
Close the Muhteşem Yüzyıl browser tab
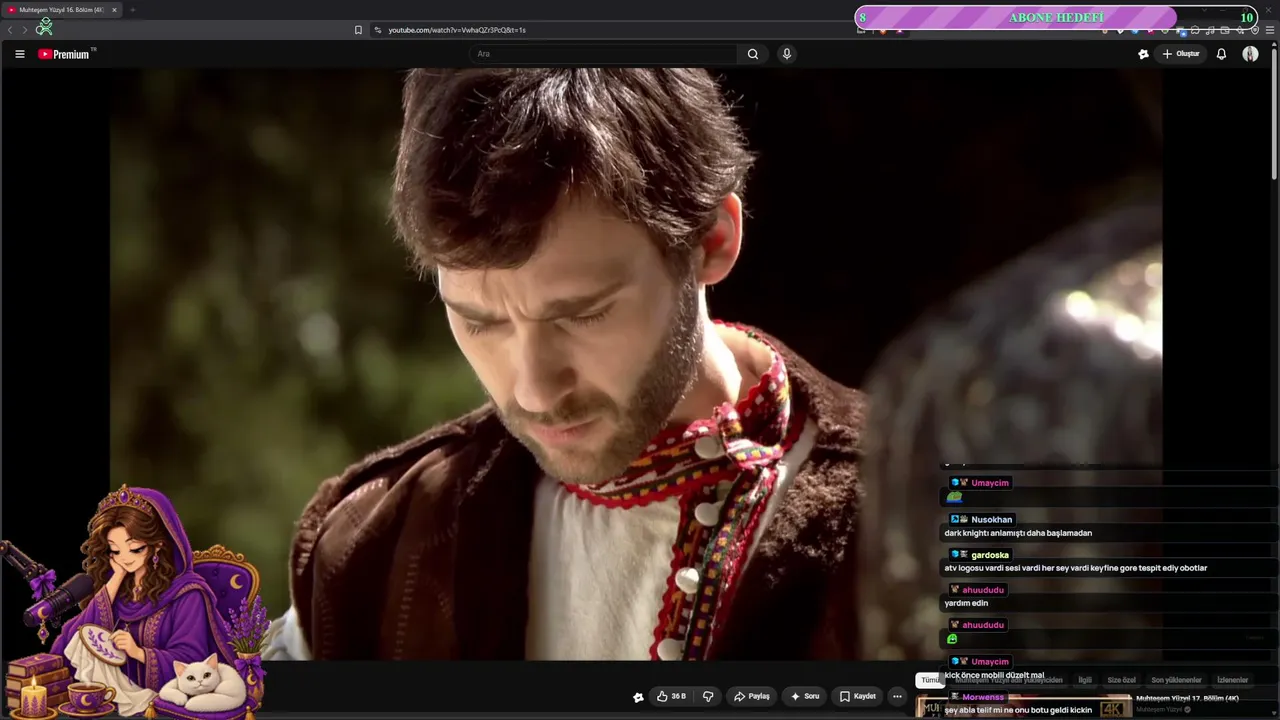click(x=114, y=9)
